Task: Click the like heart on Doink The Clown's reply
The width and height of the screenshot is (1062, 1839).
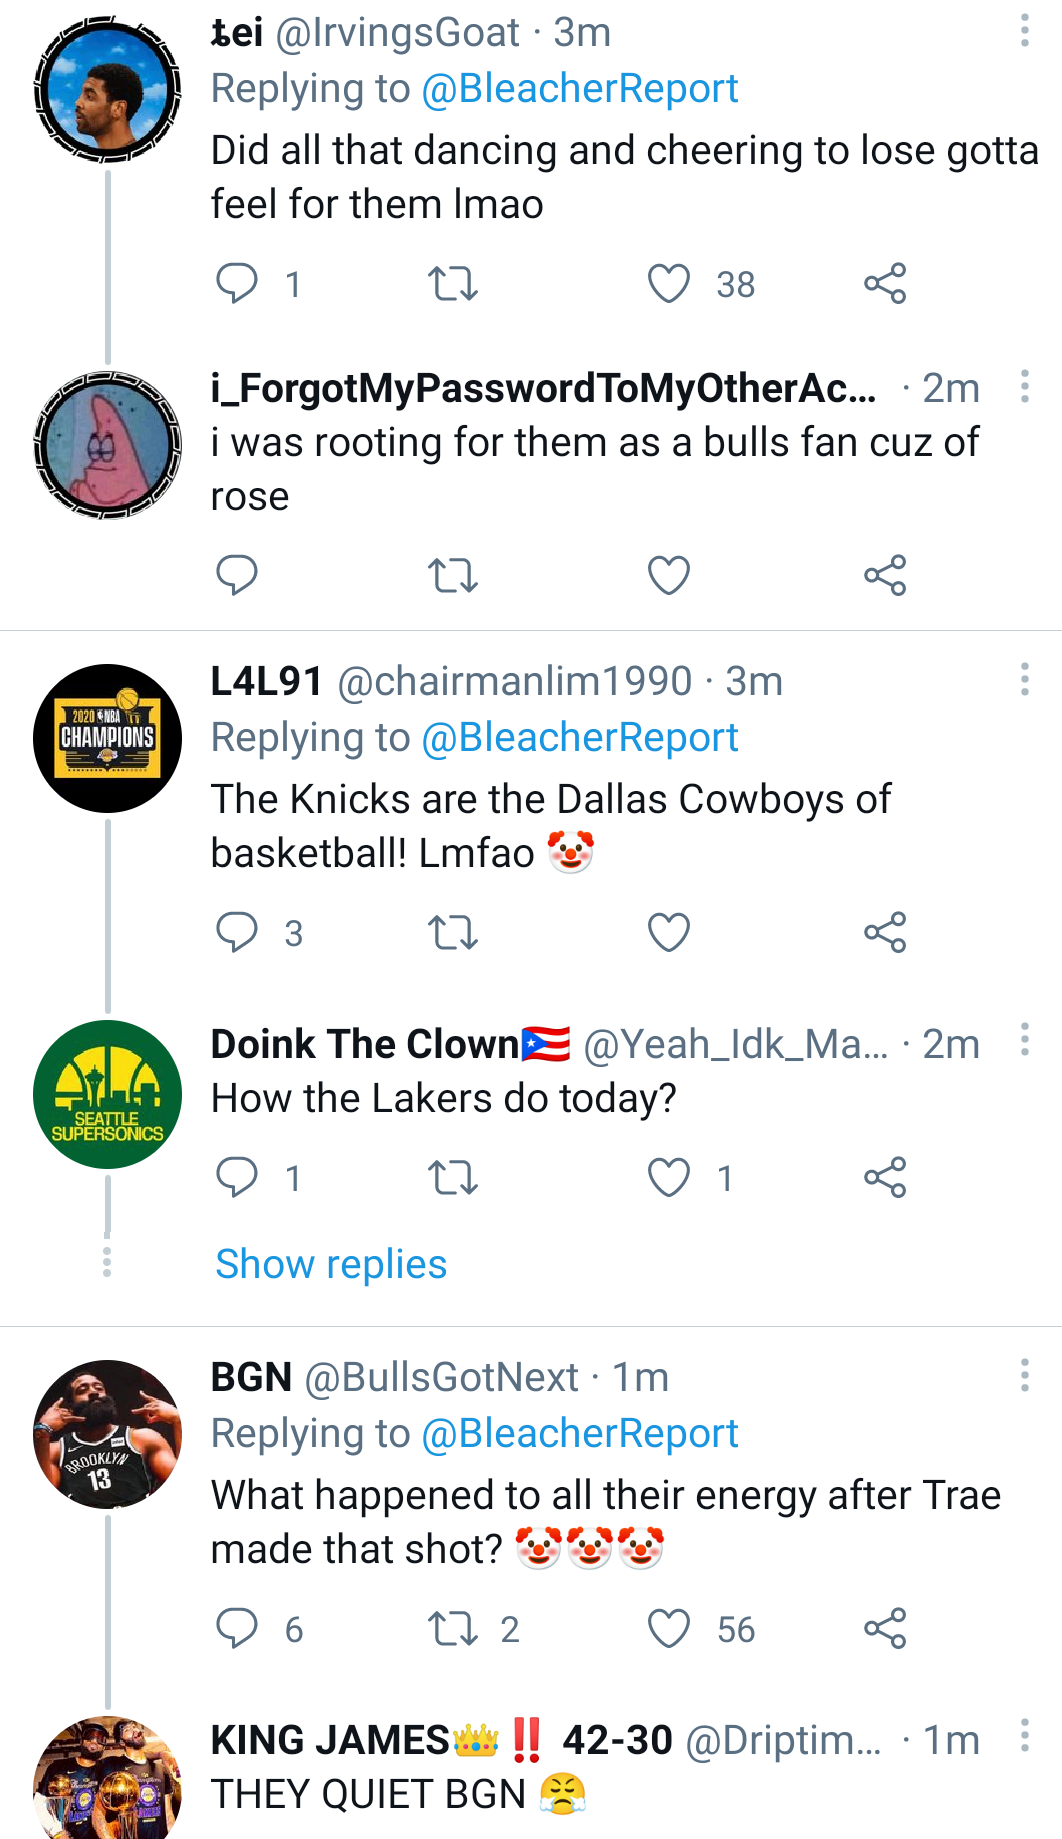Action: click(x=668, y=1177)
